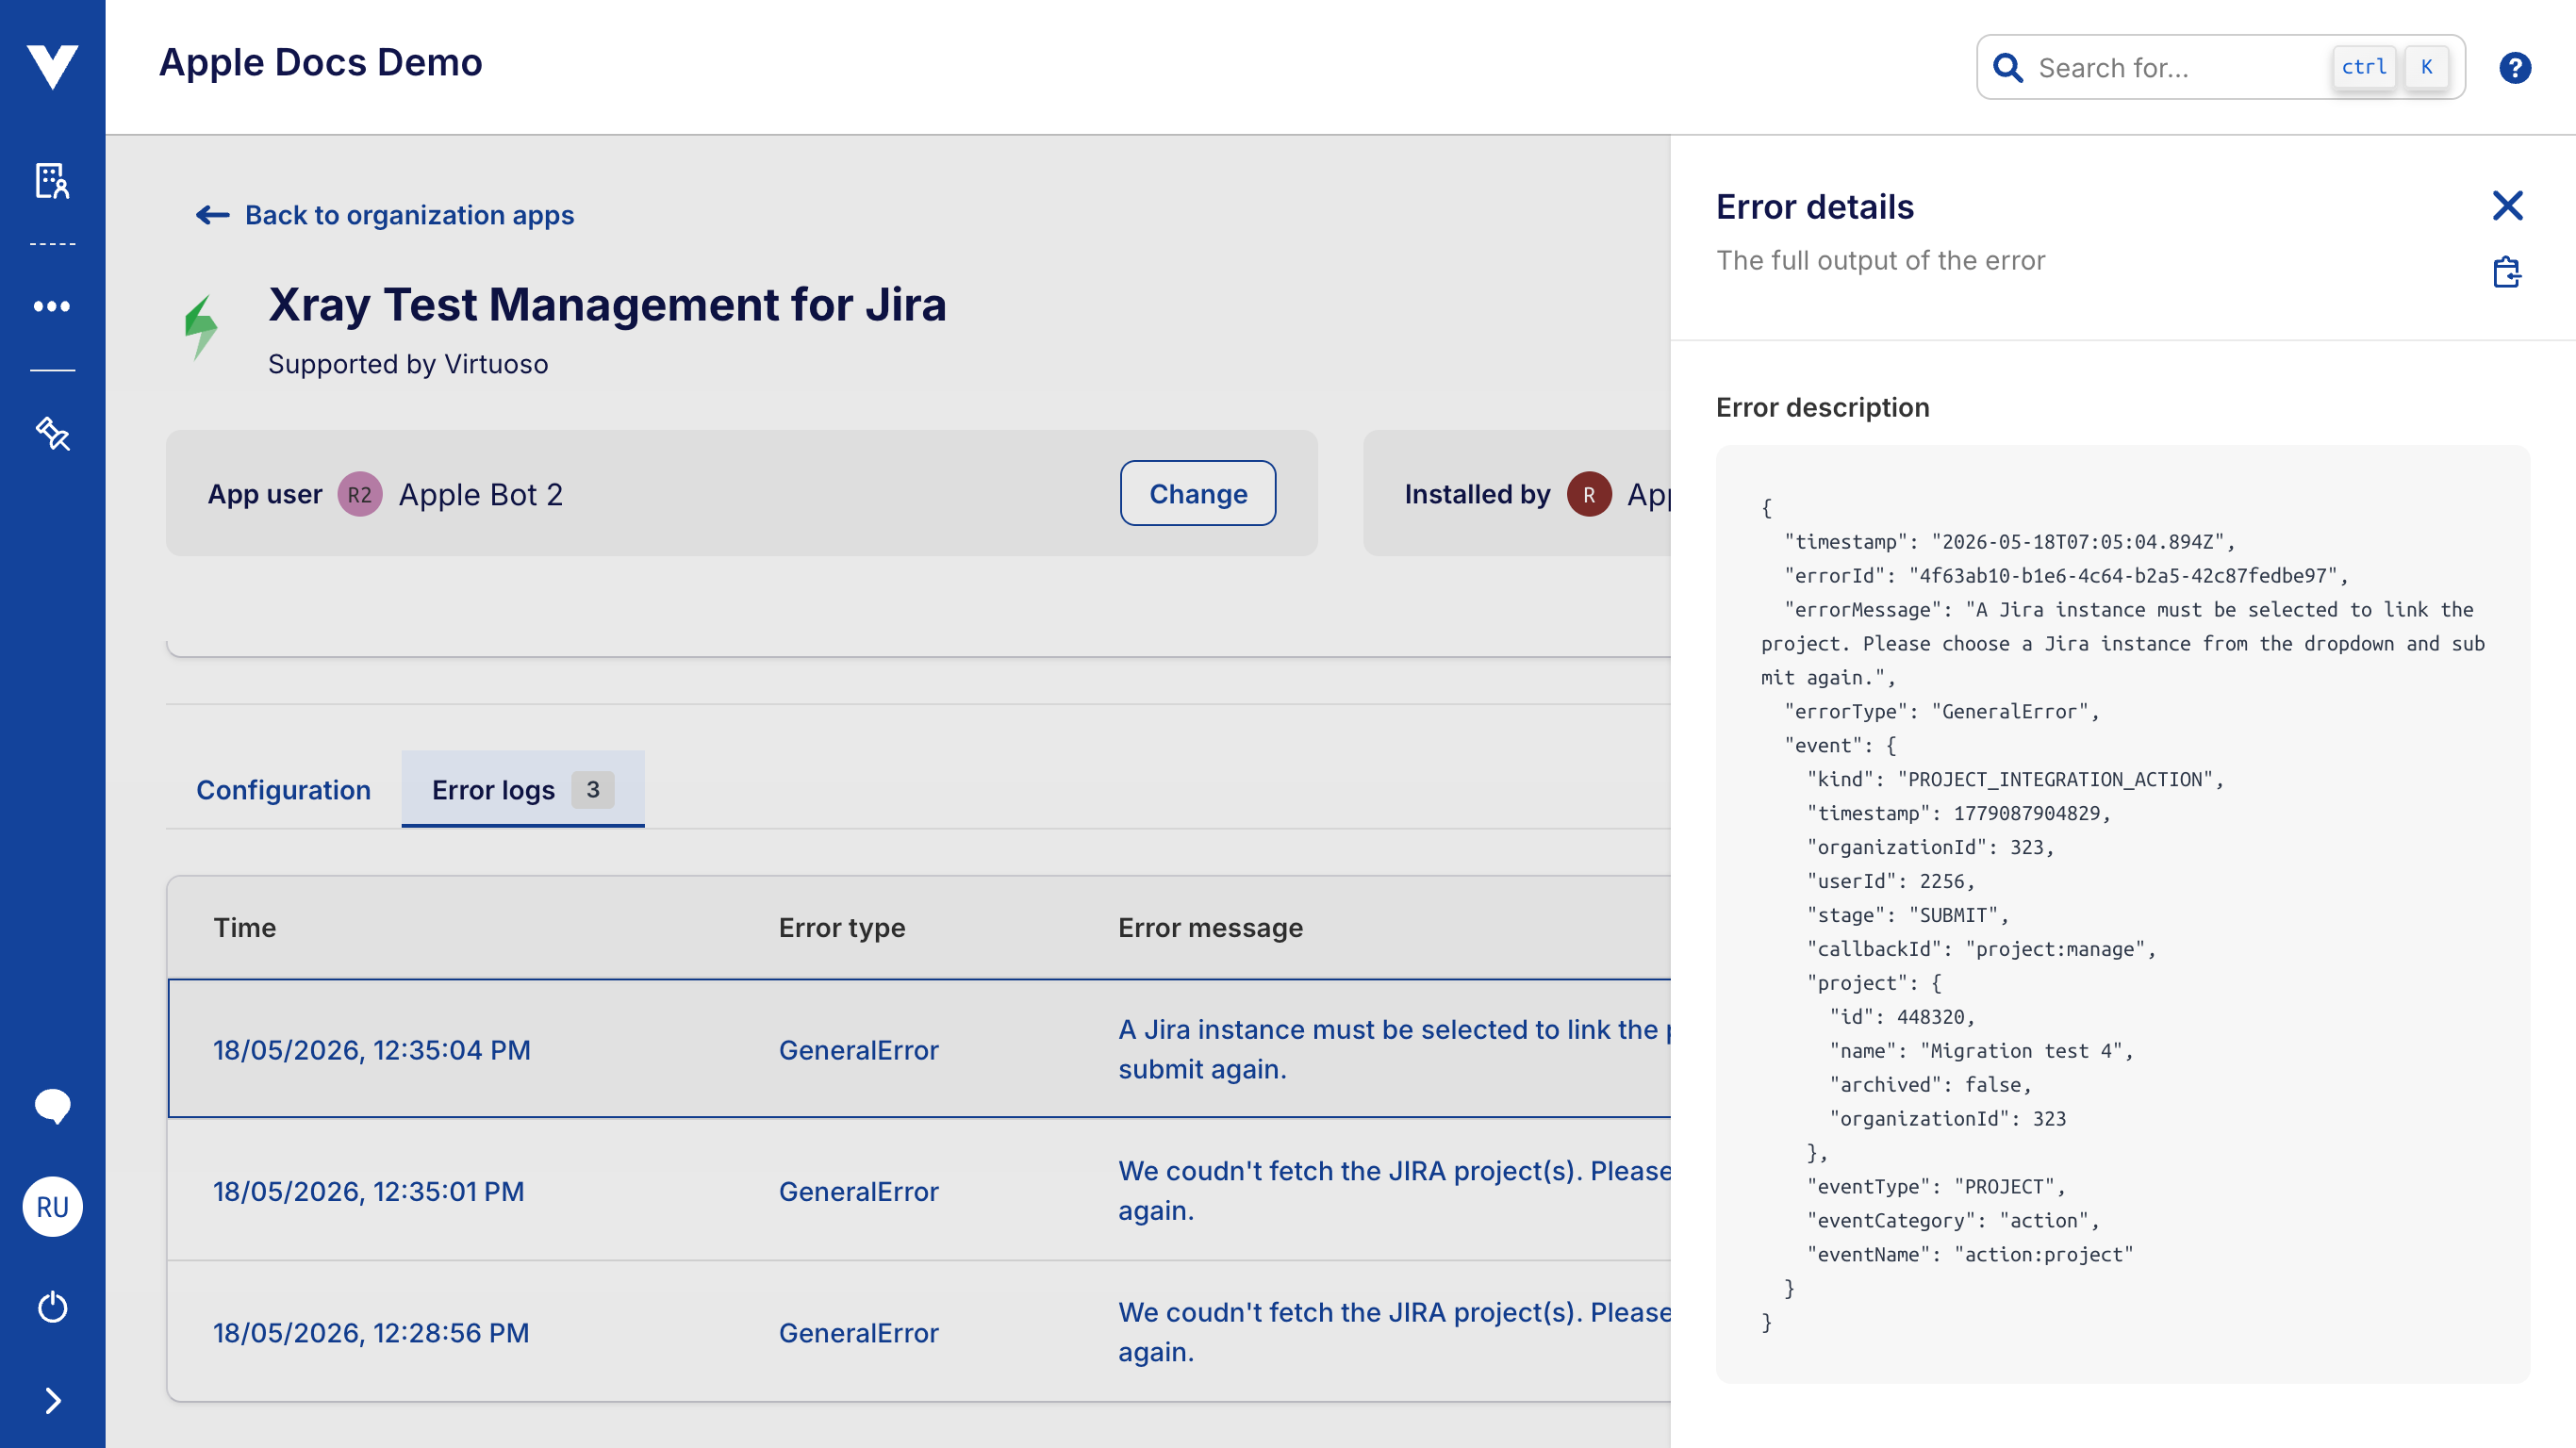Expand the sidebar with the chevron arrow

click(x=52, y=1400)
